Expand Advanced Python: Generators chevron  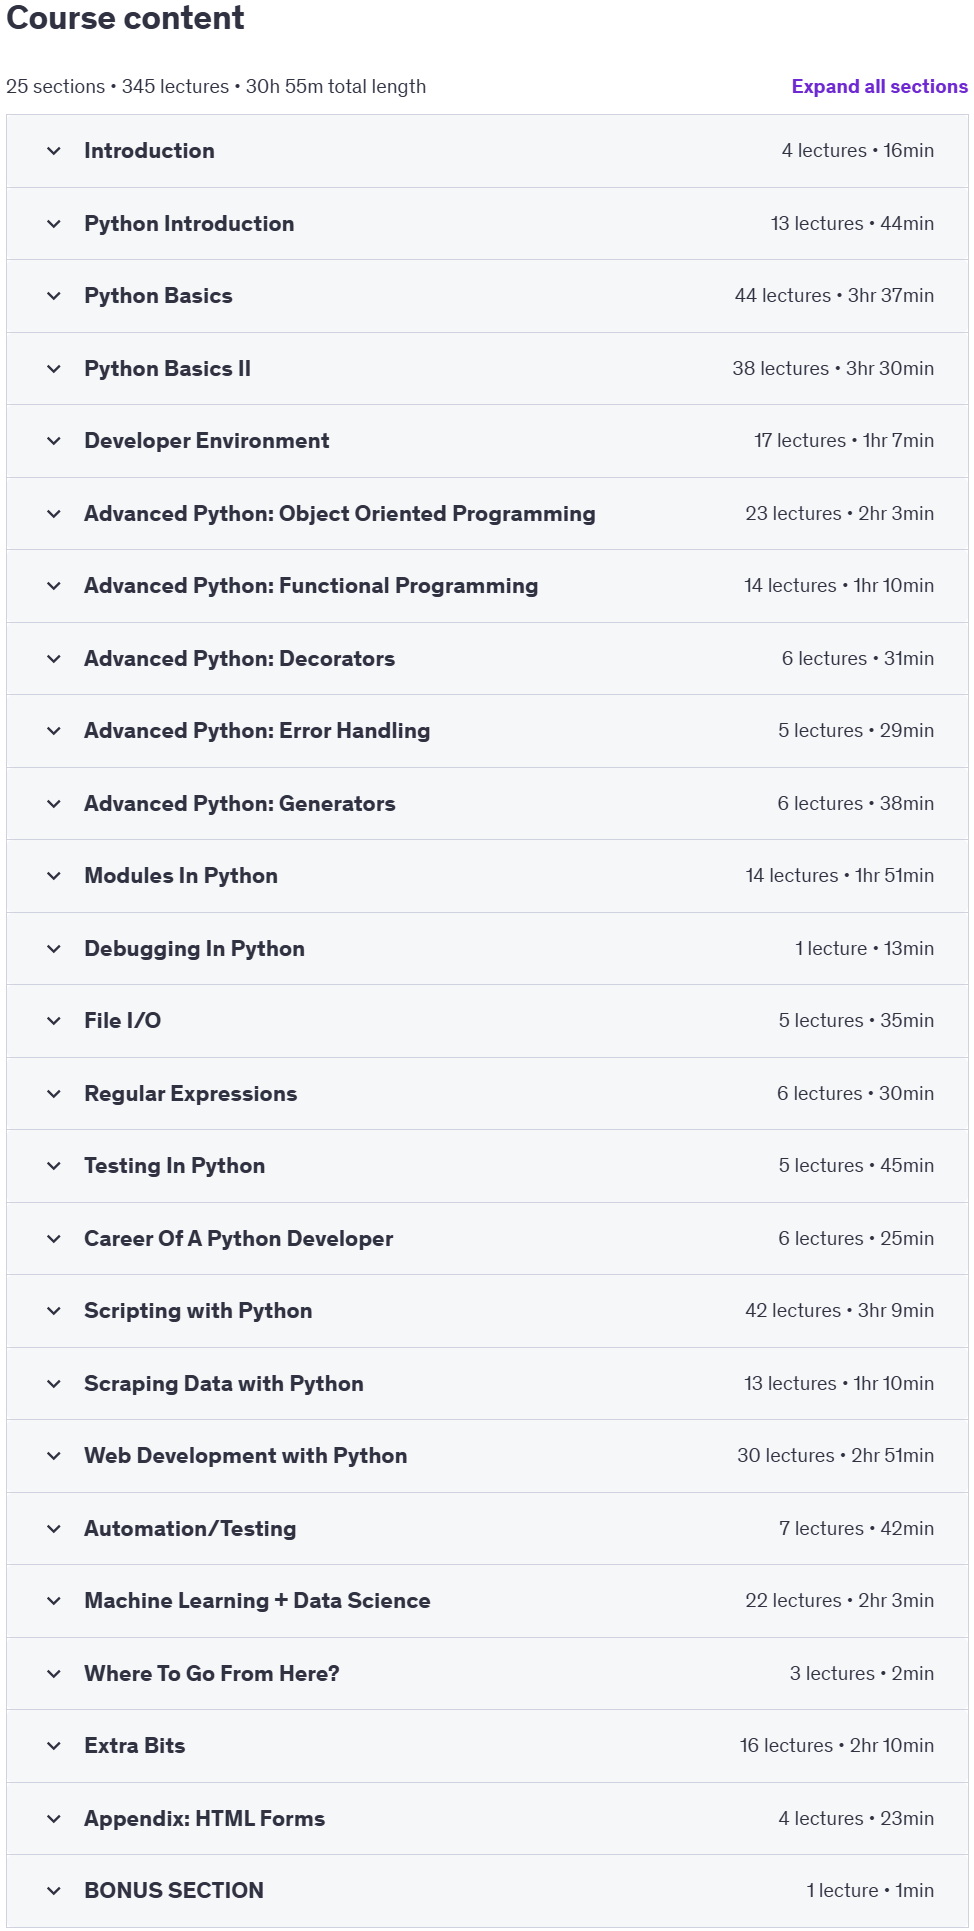(x=54, y=804)
